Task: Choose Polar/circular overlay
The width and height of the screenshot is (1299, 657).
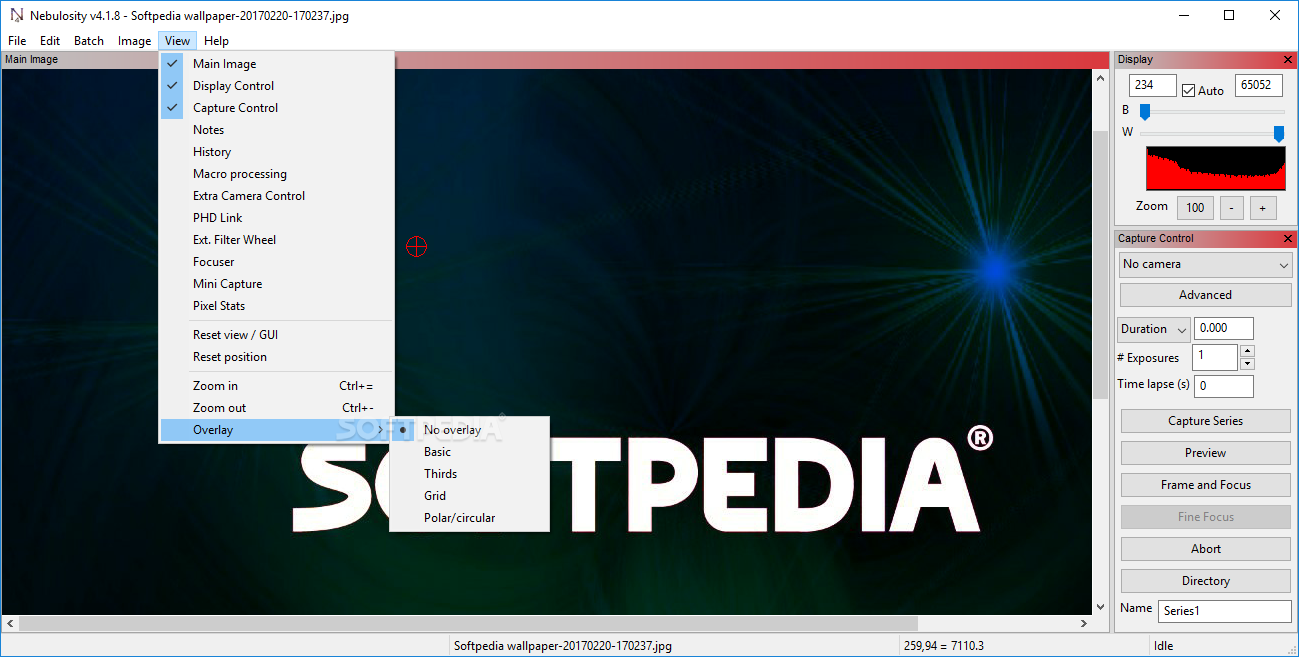Action: (469, 518)
